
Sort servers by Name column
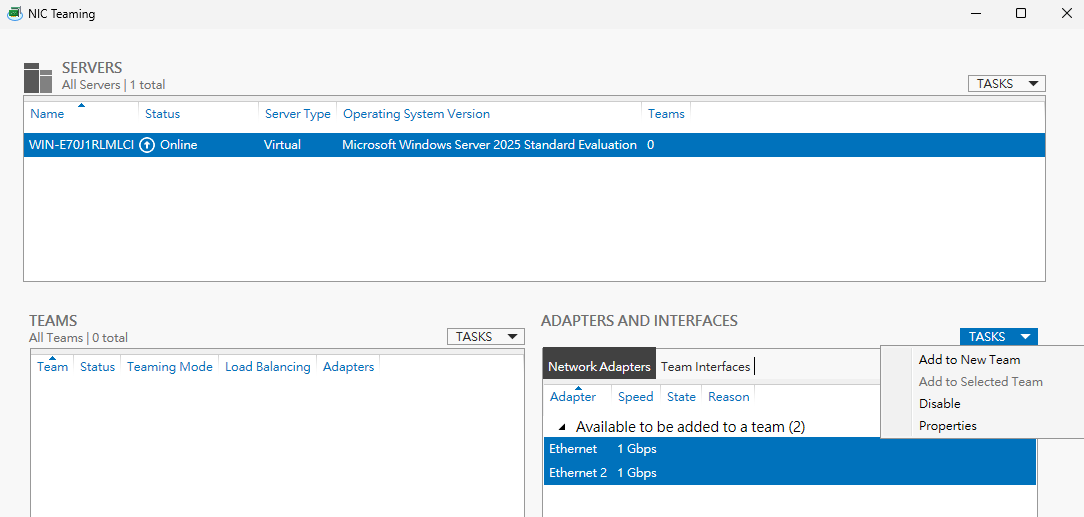[47, 114]
